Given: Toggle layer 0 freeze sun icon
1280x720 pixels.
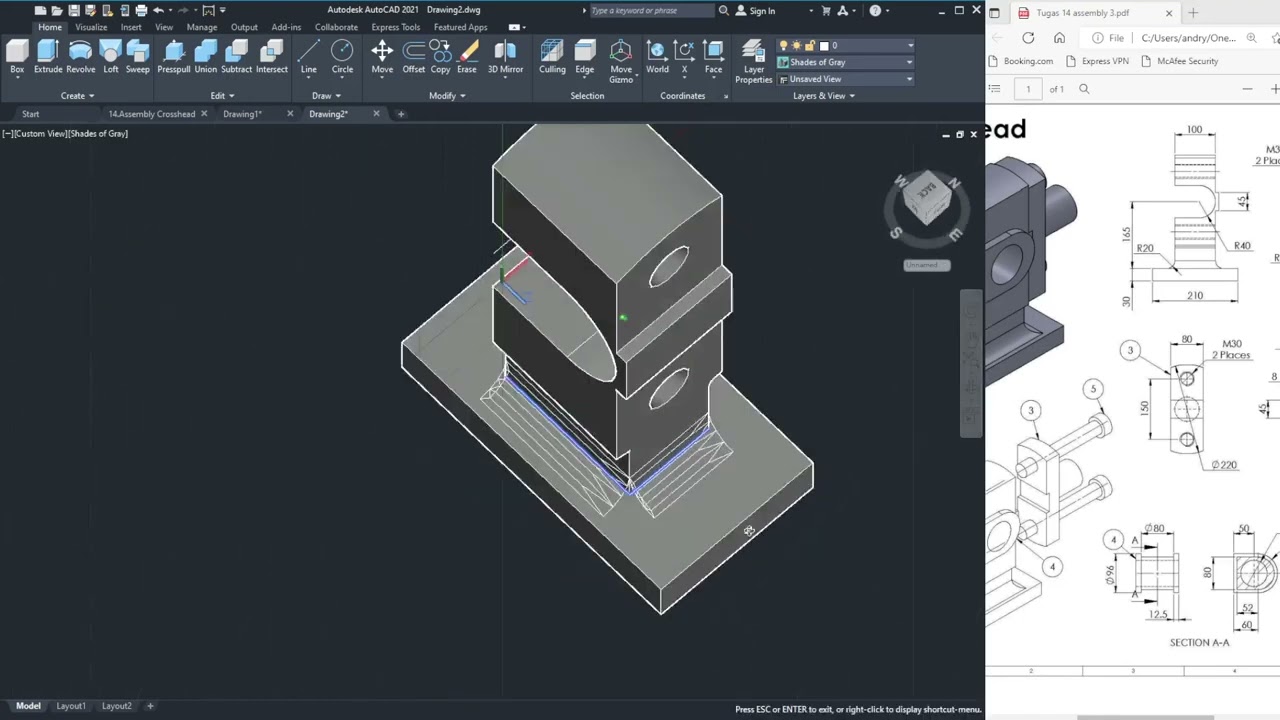Looking at the screenshot, I should coord(796,46).
